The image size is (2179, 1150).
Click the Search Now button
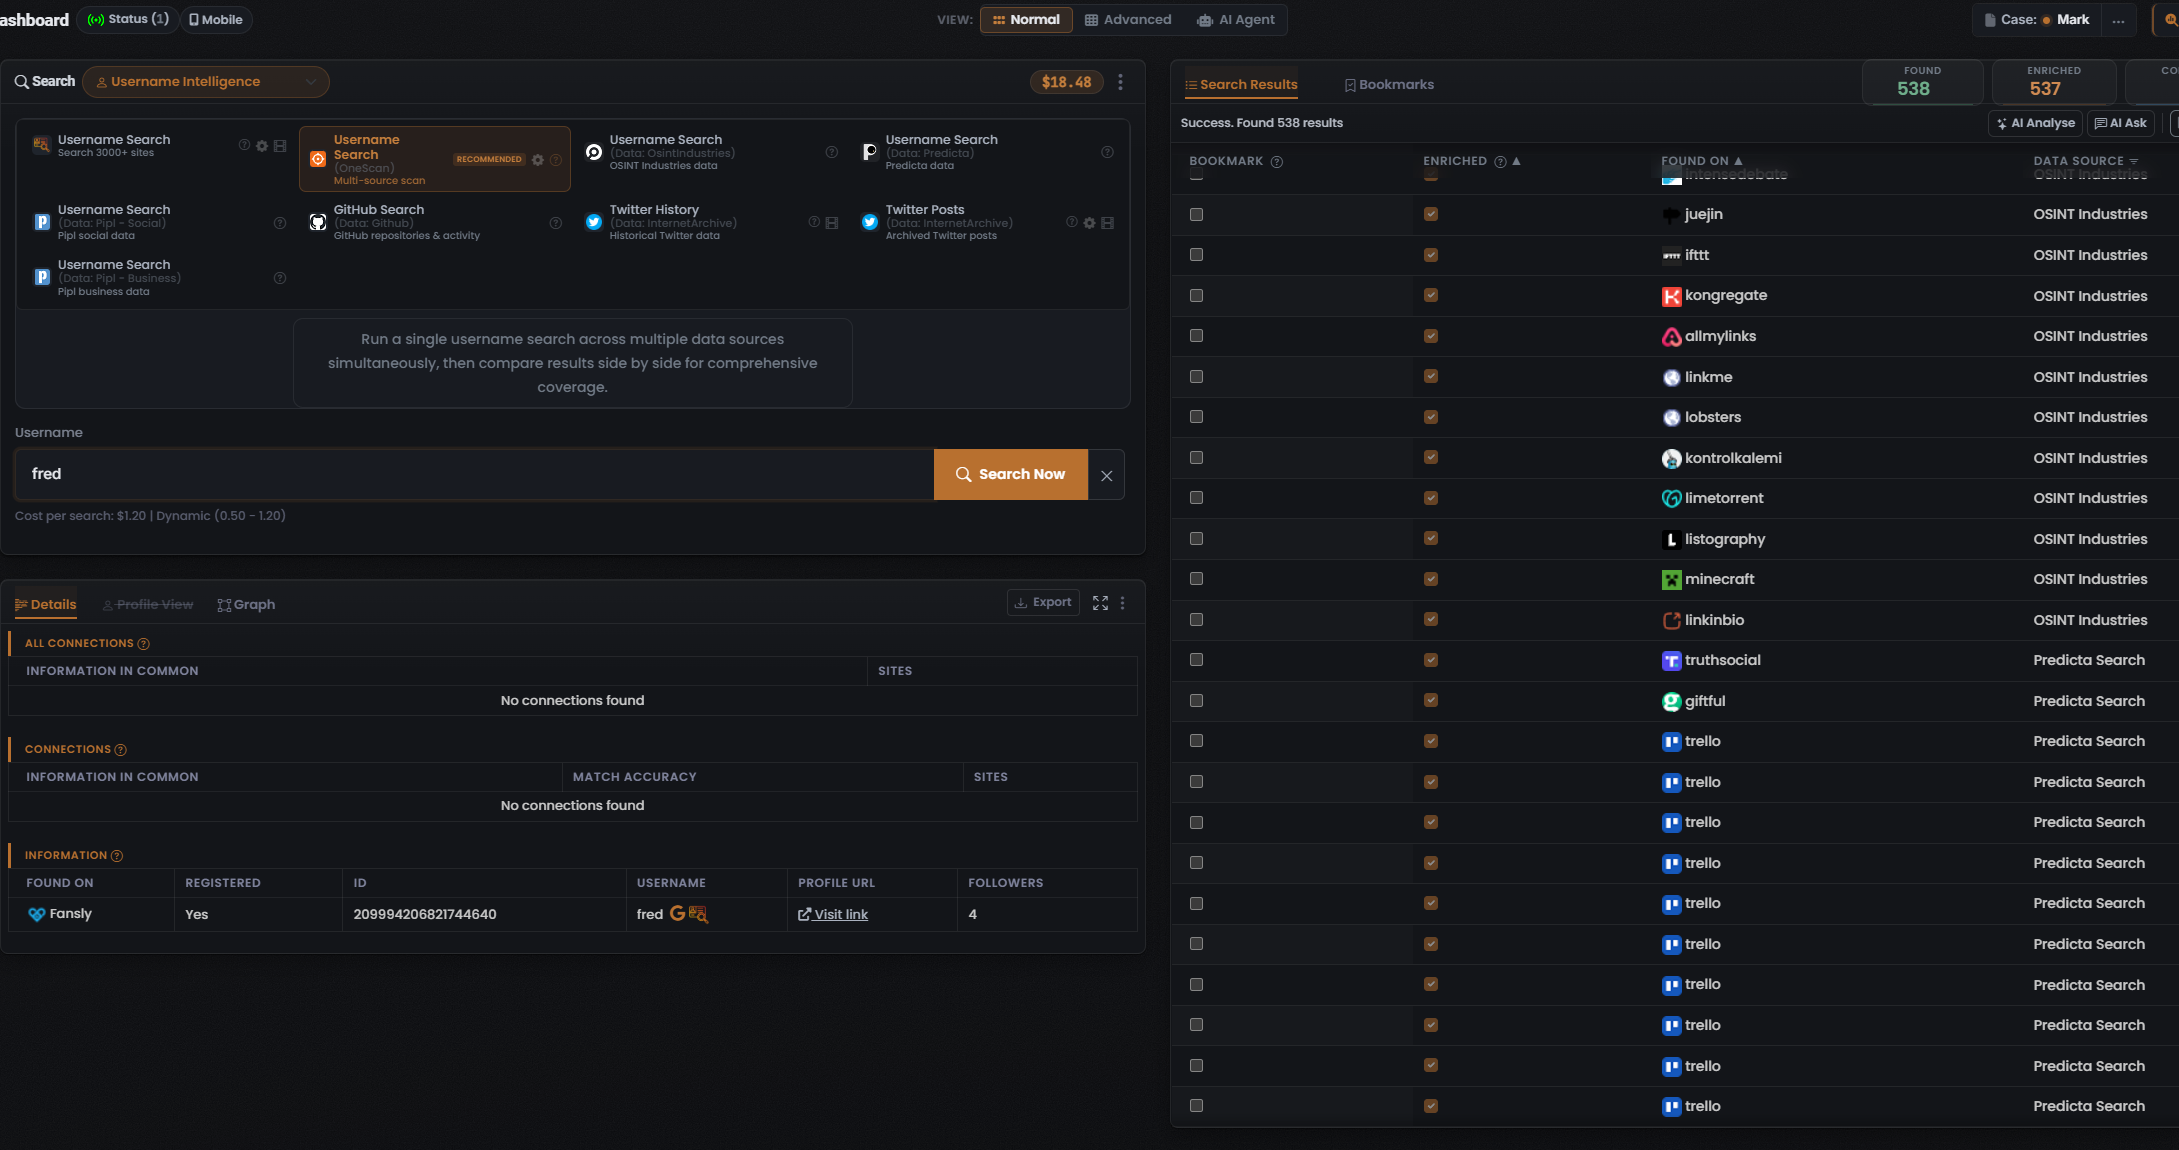point(1010,475)
